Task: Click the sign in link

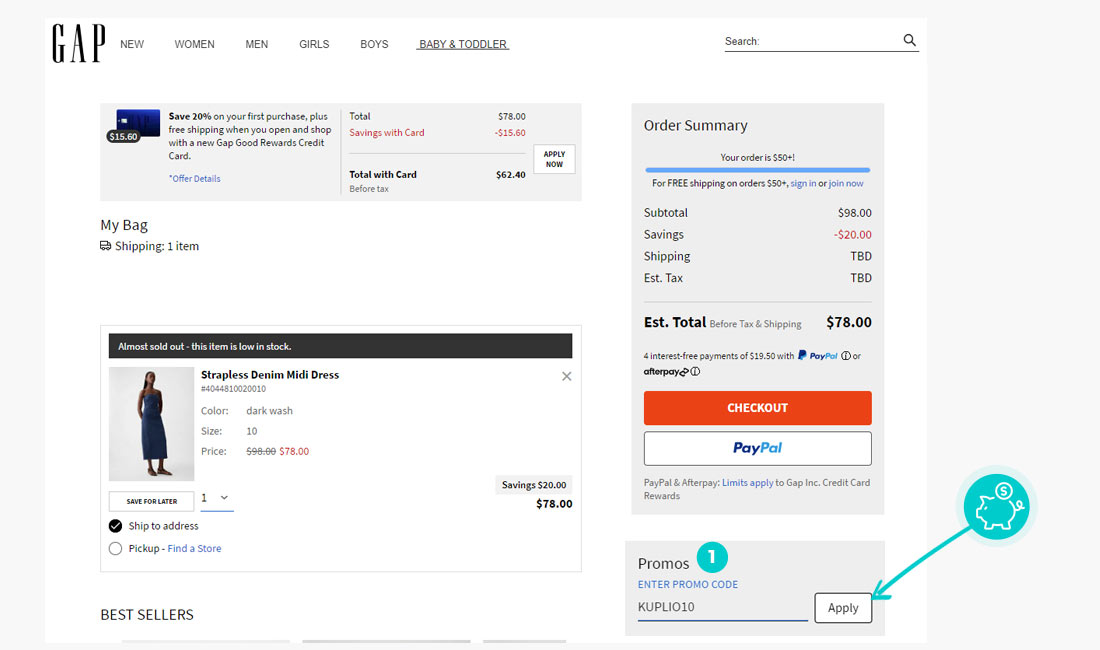Action: [x=803, y=184]
